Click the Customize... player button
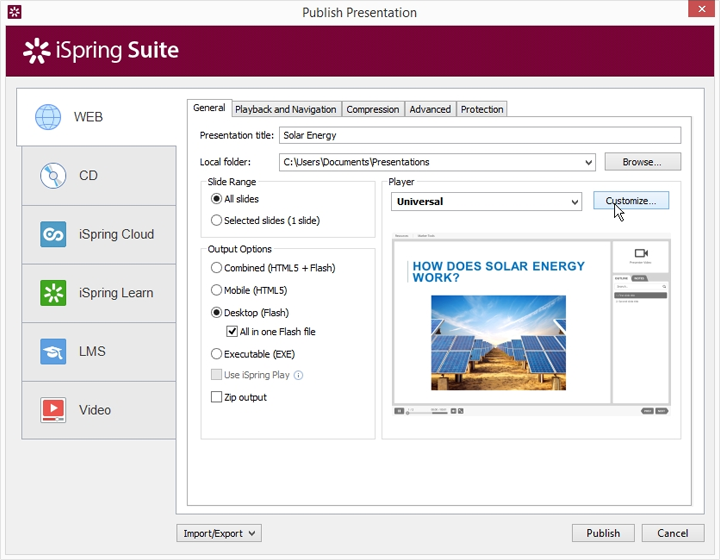 pos(631,201)
